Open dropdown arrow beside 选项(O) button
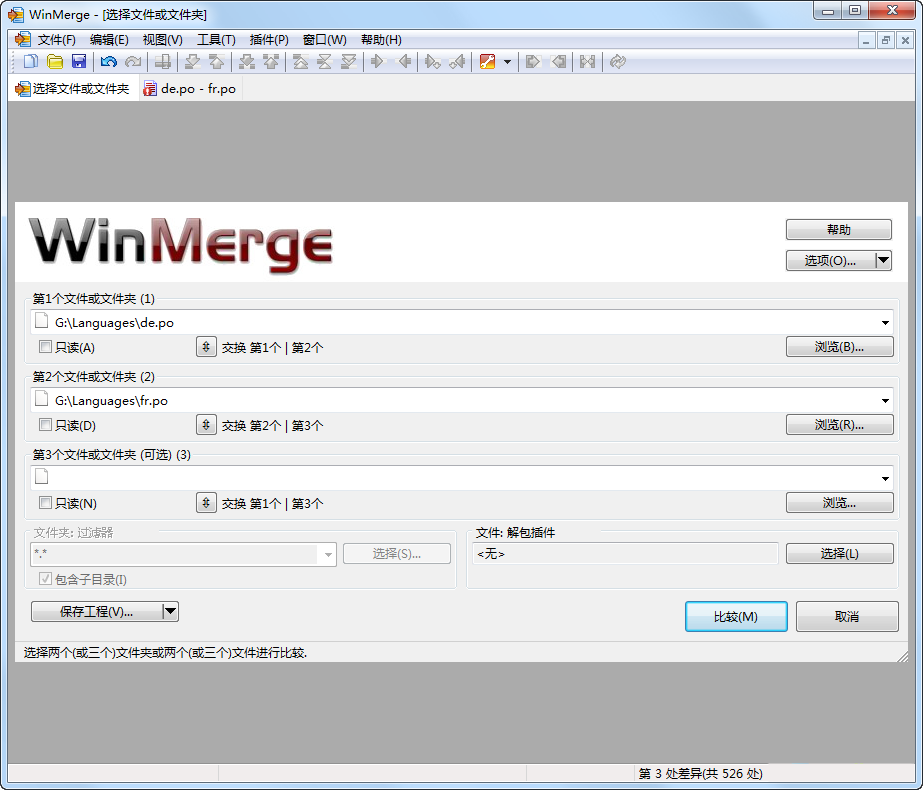This screenshot has width=923, height=790. coord(883,260)
